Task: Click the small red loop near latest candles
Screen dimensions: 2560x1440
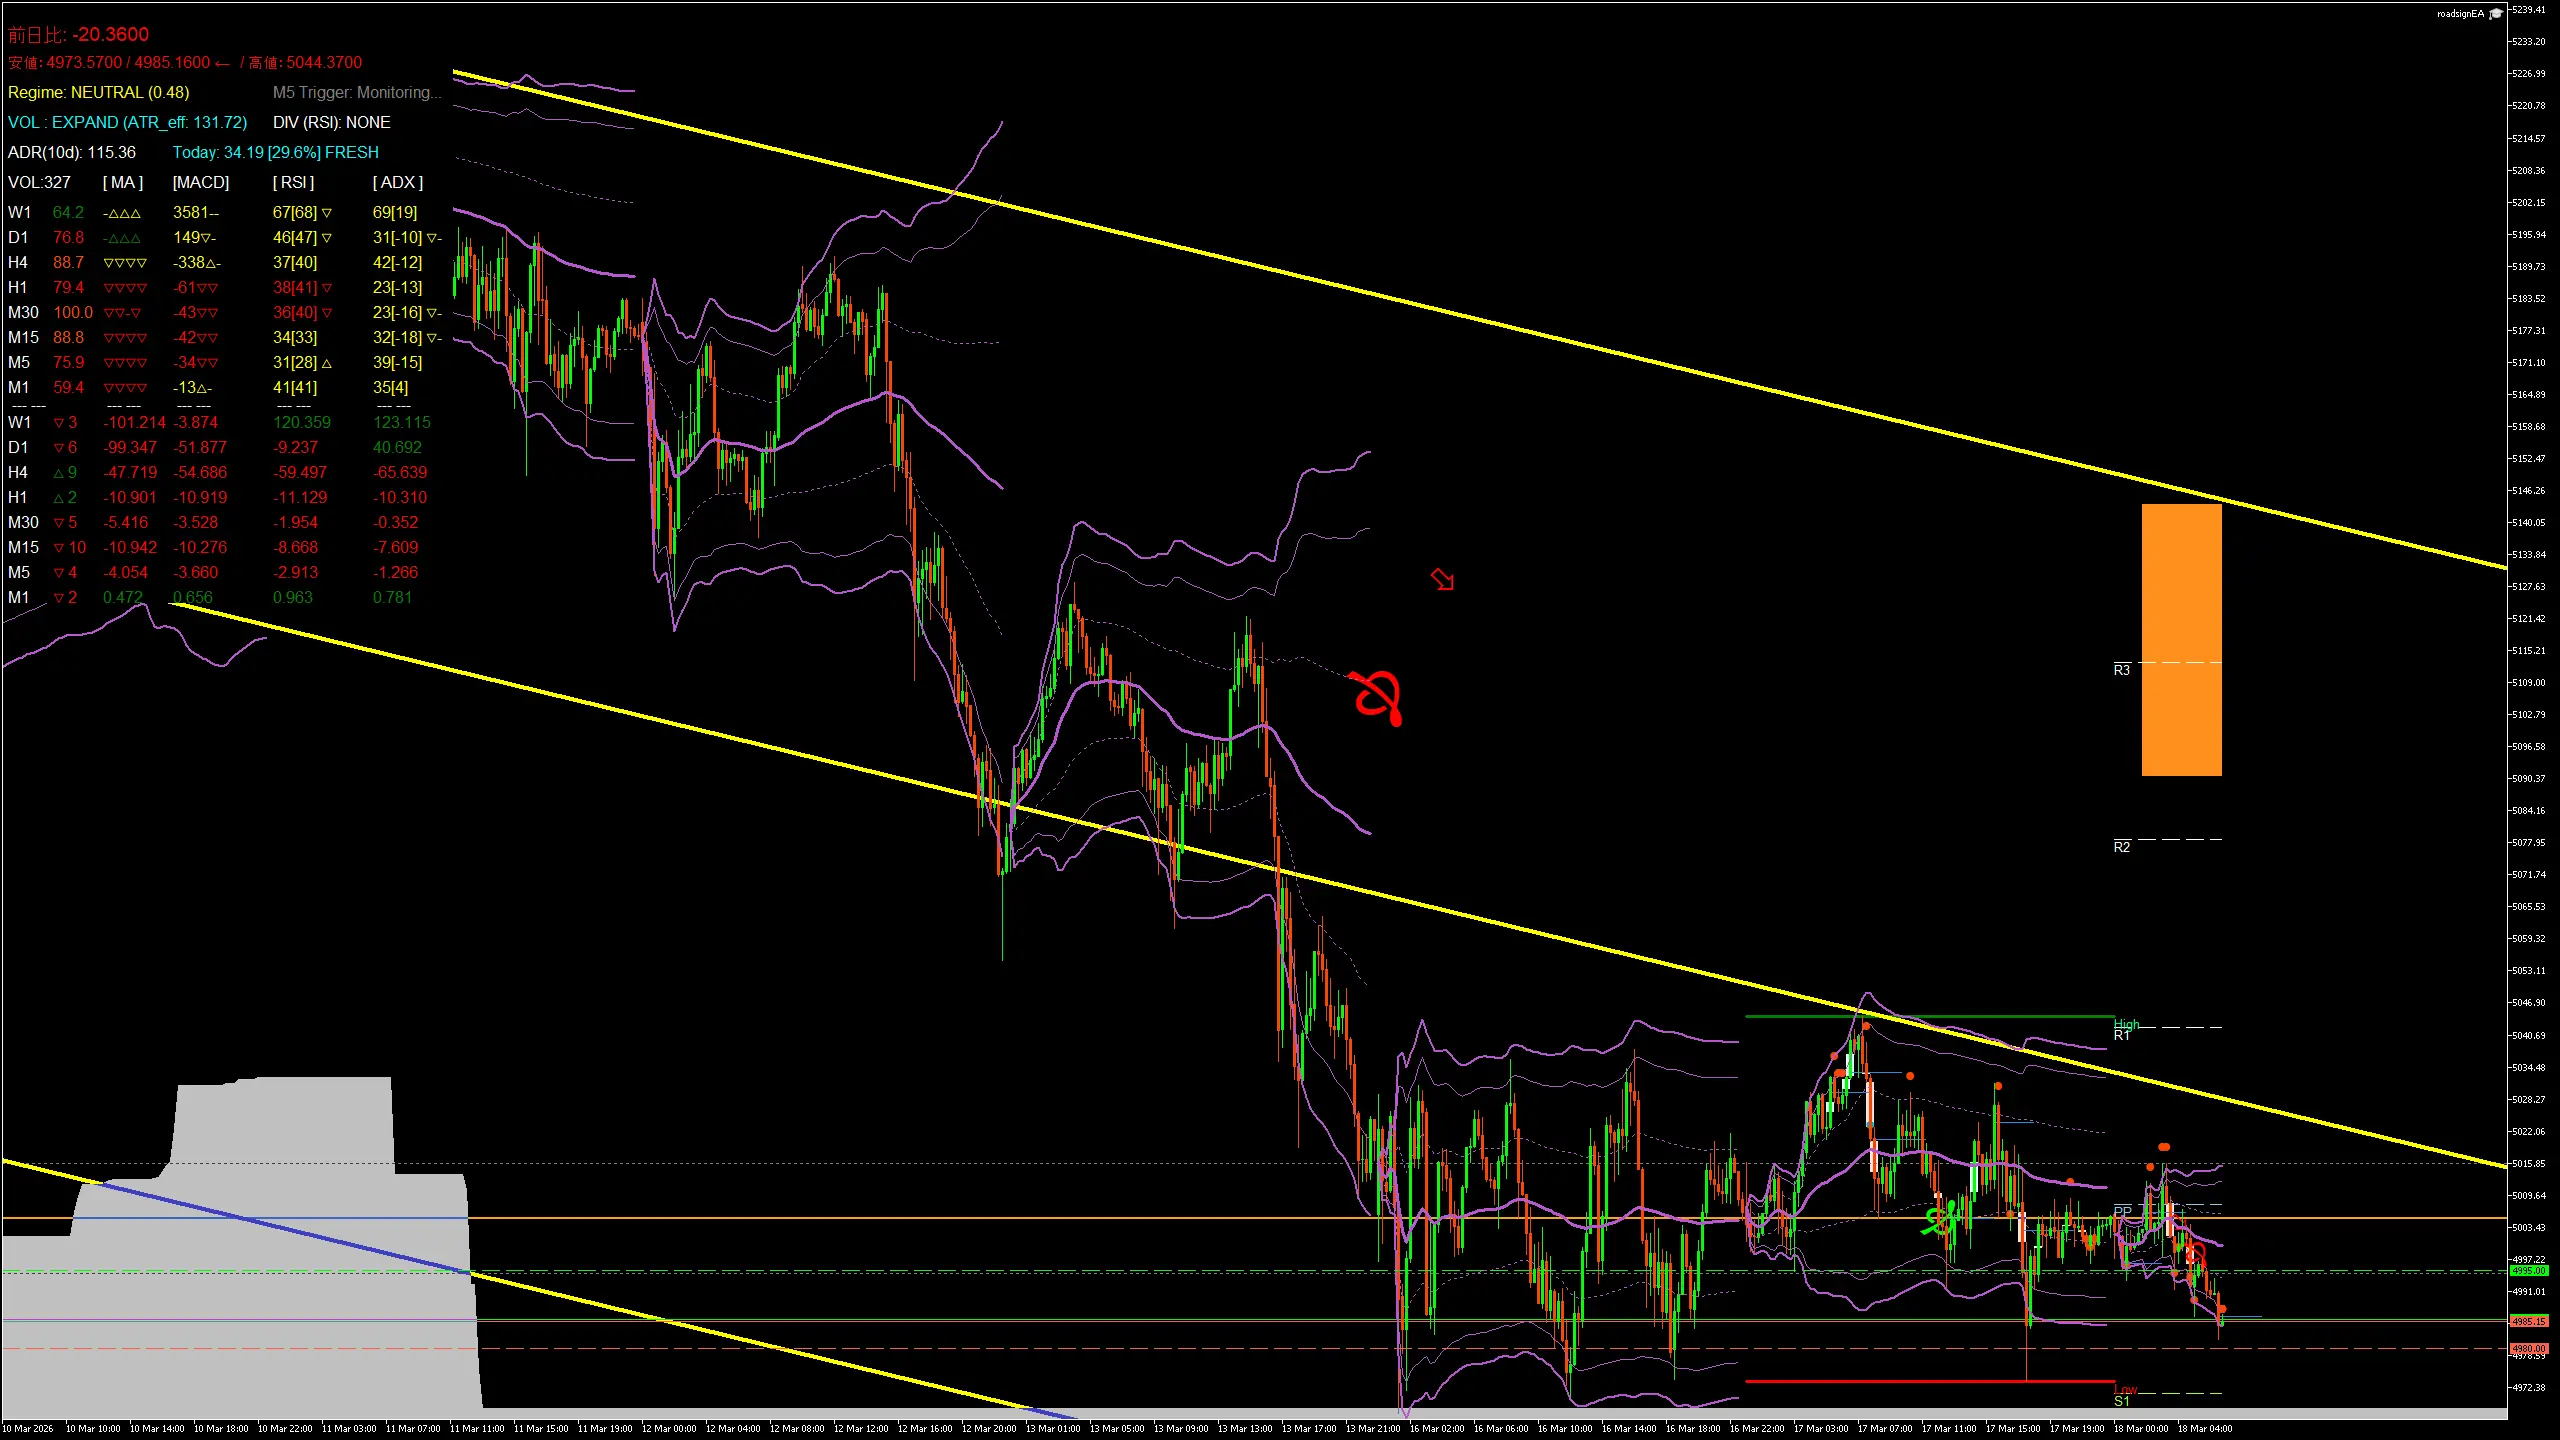Action: point(2195,1254)
